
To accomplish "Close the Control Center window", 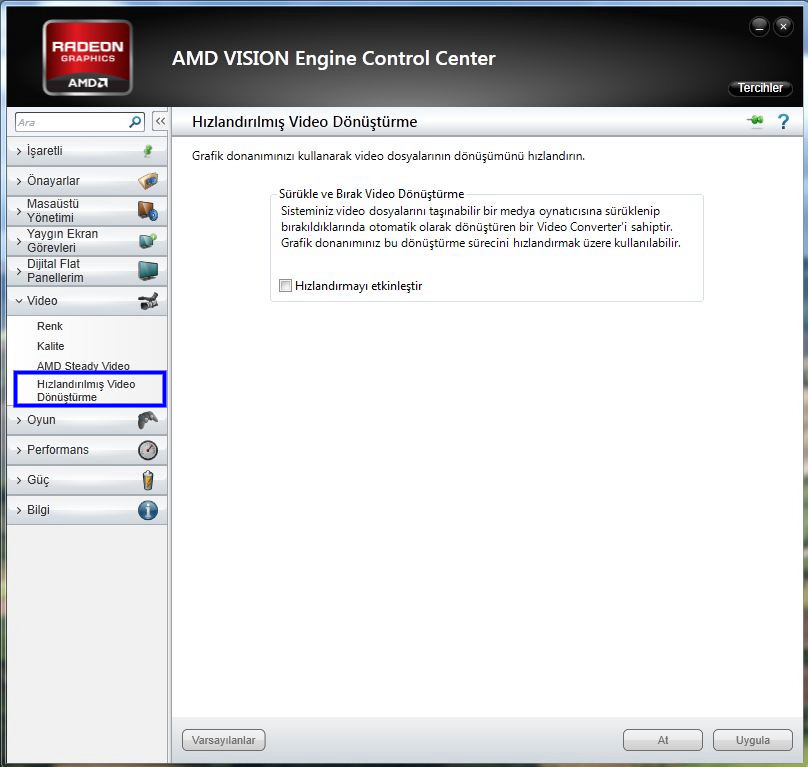I will coord(783,27).
